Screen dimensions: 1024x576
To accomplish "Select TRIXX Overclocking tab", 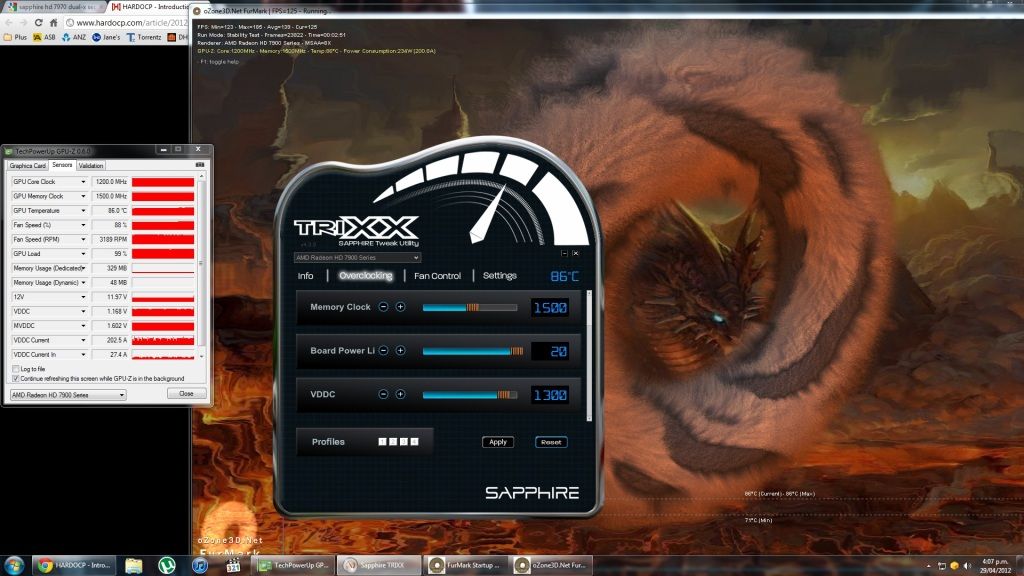I will click(366, 276).
